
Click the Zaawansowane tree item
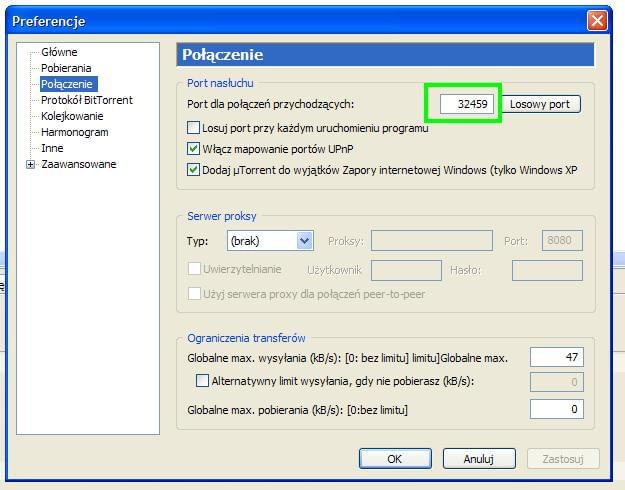point(78,164)
